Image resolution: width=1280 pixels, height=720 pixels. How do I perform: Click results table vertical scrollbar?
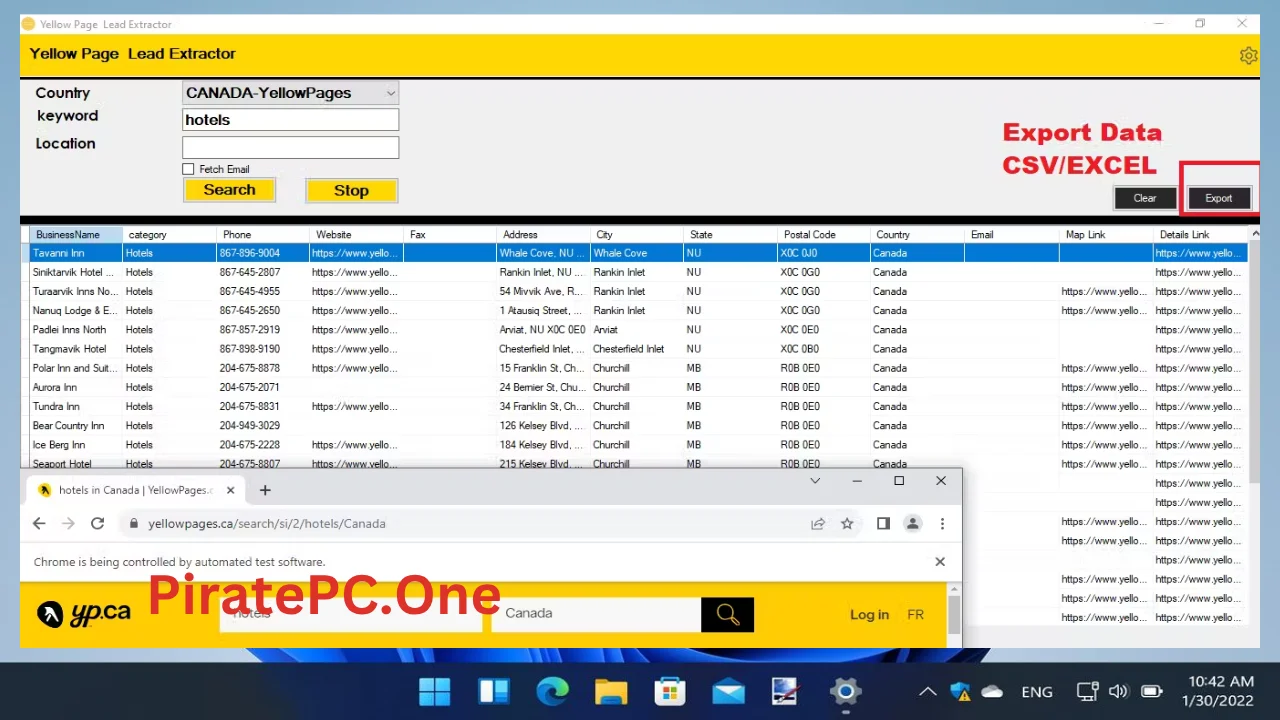[1254, 360]
